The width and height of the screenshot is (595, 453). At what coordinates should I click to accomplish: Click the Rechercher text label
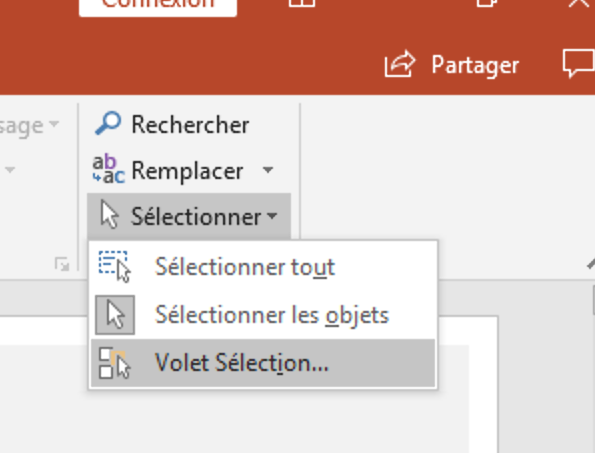190,124
